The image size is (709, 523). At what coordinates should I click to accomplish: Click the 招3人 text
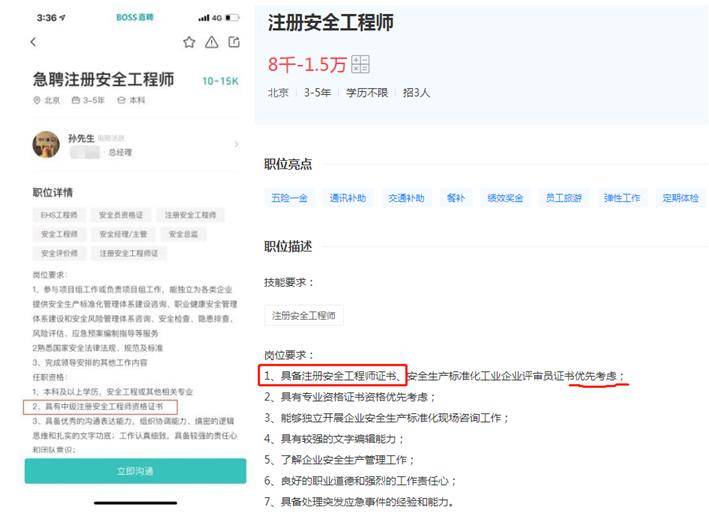(416, 93)
